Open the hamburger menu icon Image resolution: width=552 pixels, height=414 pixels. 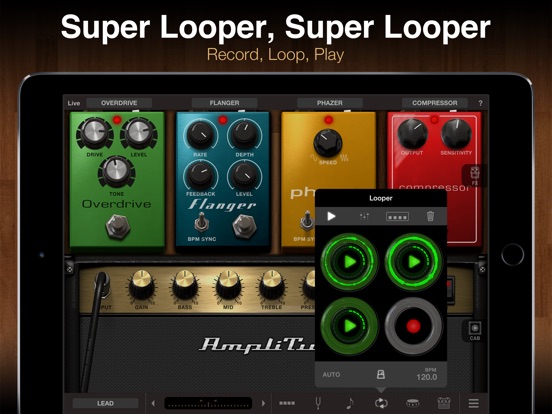pyautogui.click(x=473, y=403)
